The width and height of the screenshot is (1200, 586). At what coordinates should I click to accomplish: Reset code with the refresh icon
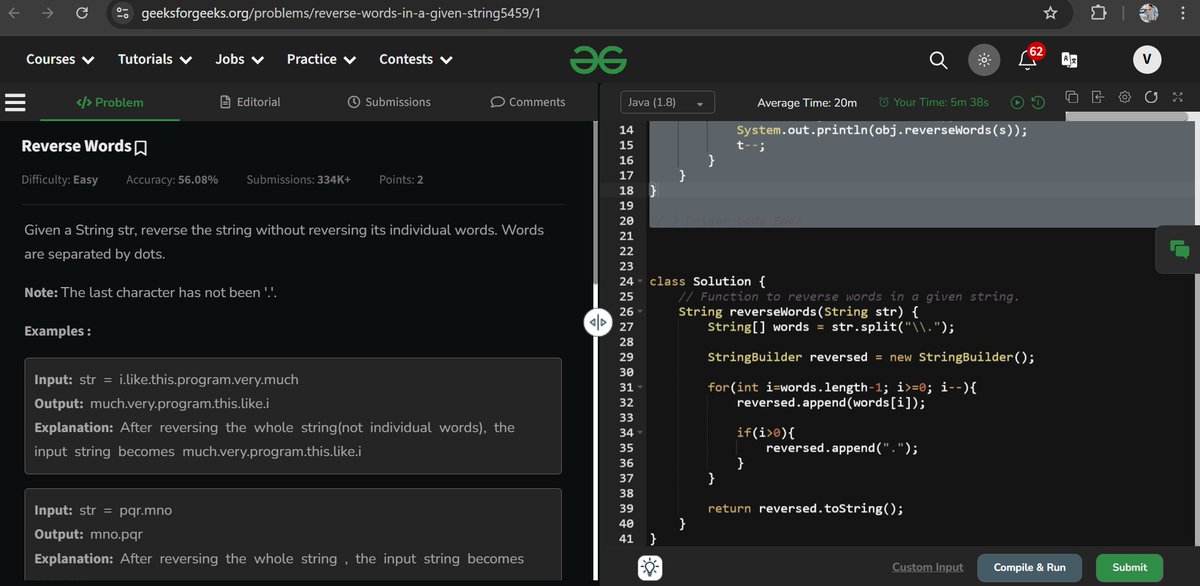coord(1151,97)
